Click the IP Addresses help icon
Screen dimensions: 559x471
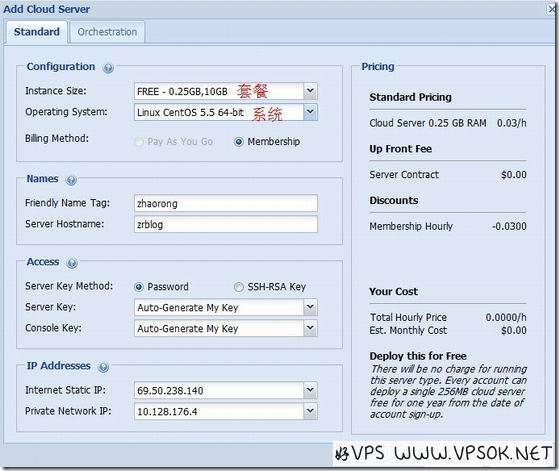[x=103, y=367]
